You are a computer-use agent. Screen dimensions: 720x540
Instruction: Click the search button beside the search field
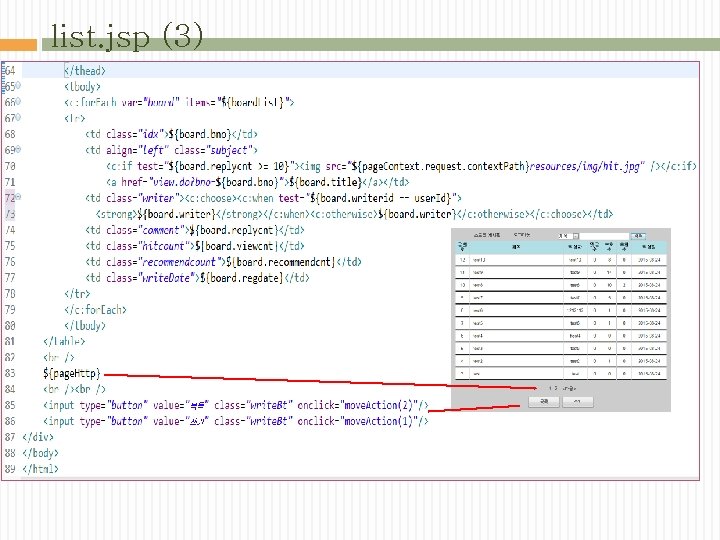pyautogui.click(x=638, y=236)
